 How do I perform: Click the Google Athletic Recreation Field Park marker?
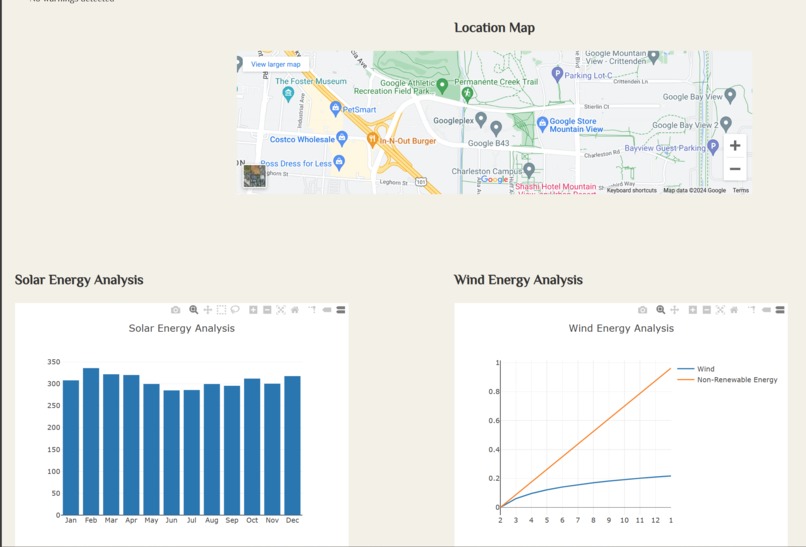coord(442,86)
